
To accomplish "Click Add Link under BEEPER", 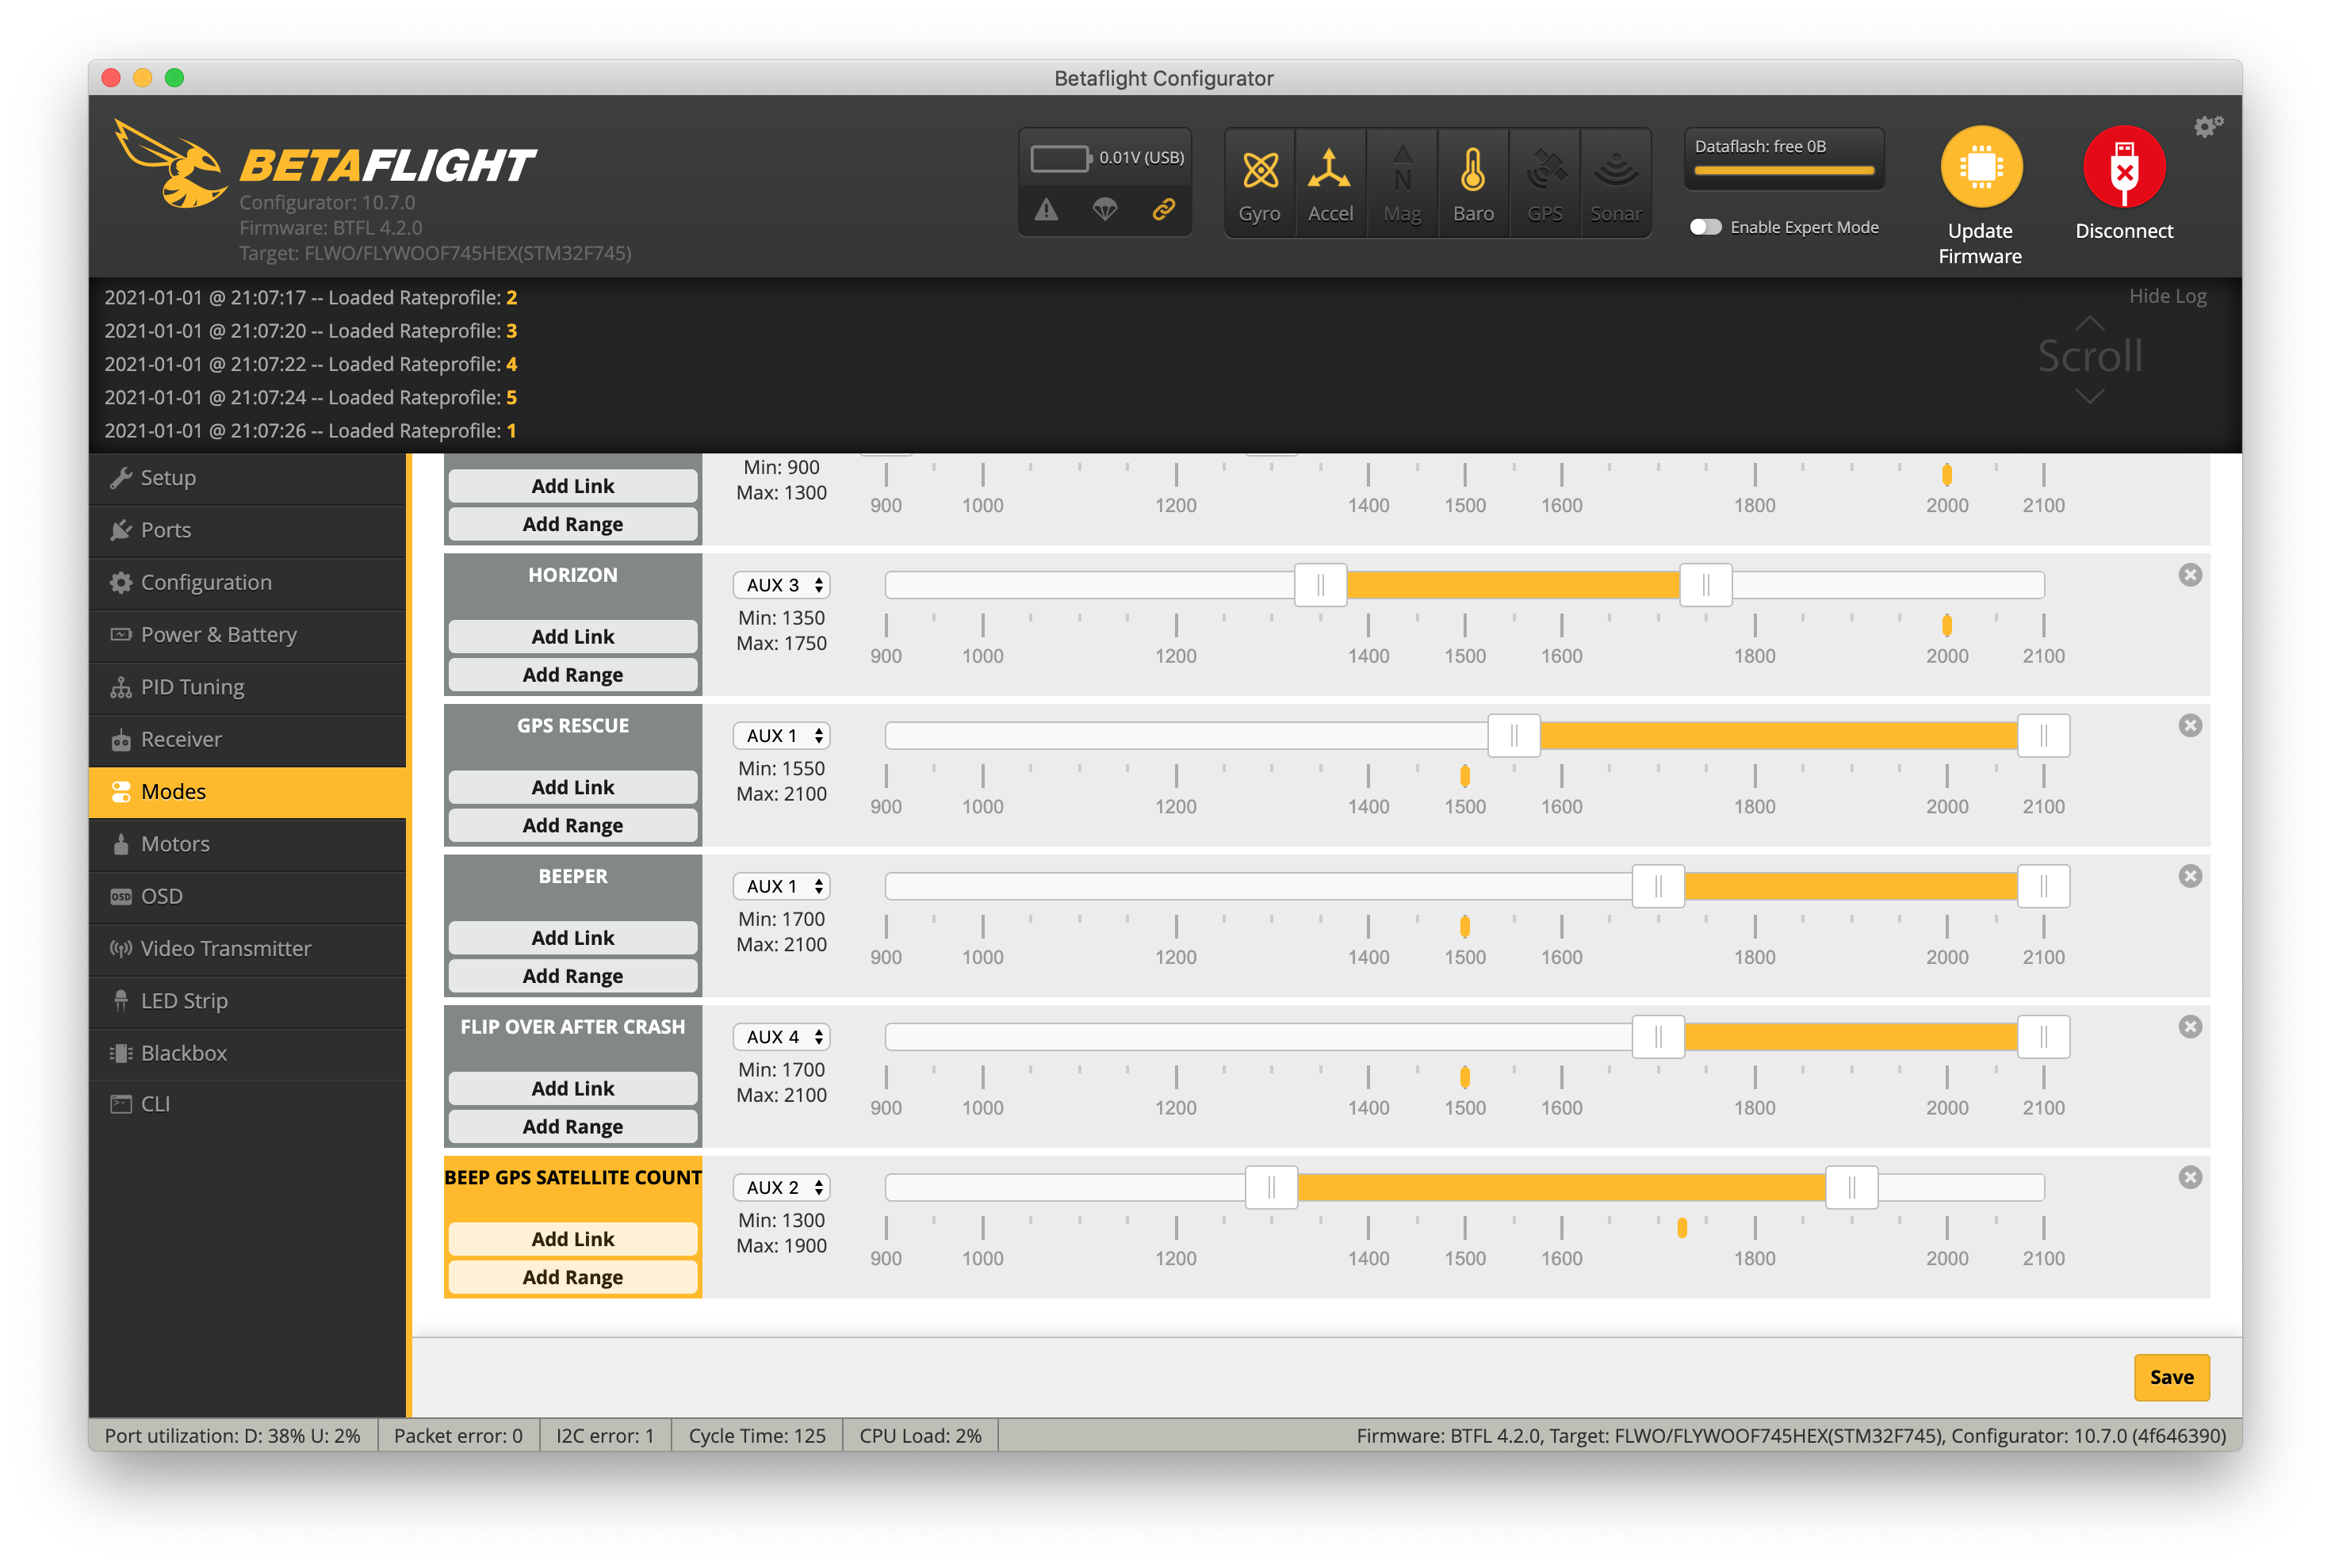I will click(x=573, y=938).
